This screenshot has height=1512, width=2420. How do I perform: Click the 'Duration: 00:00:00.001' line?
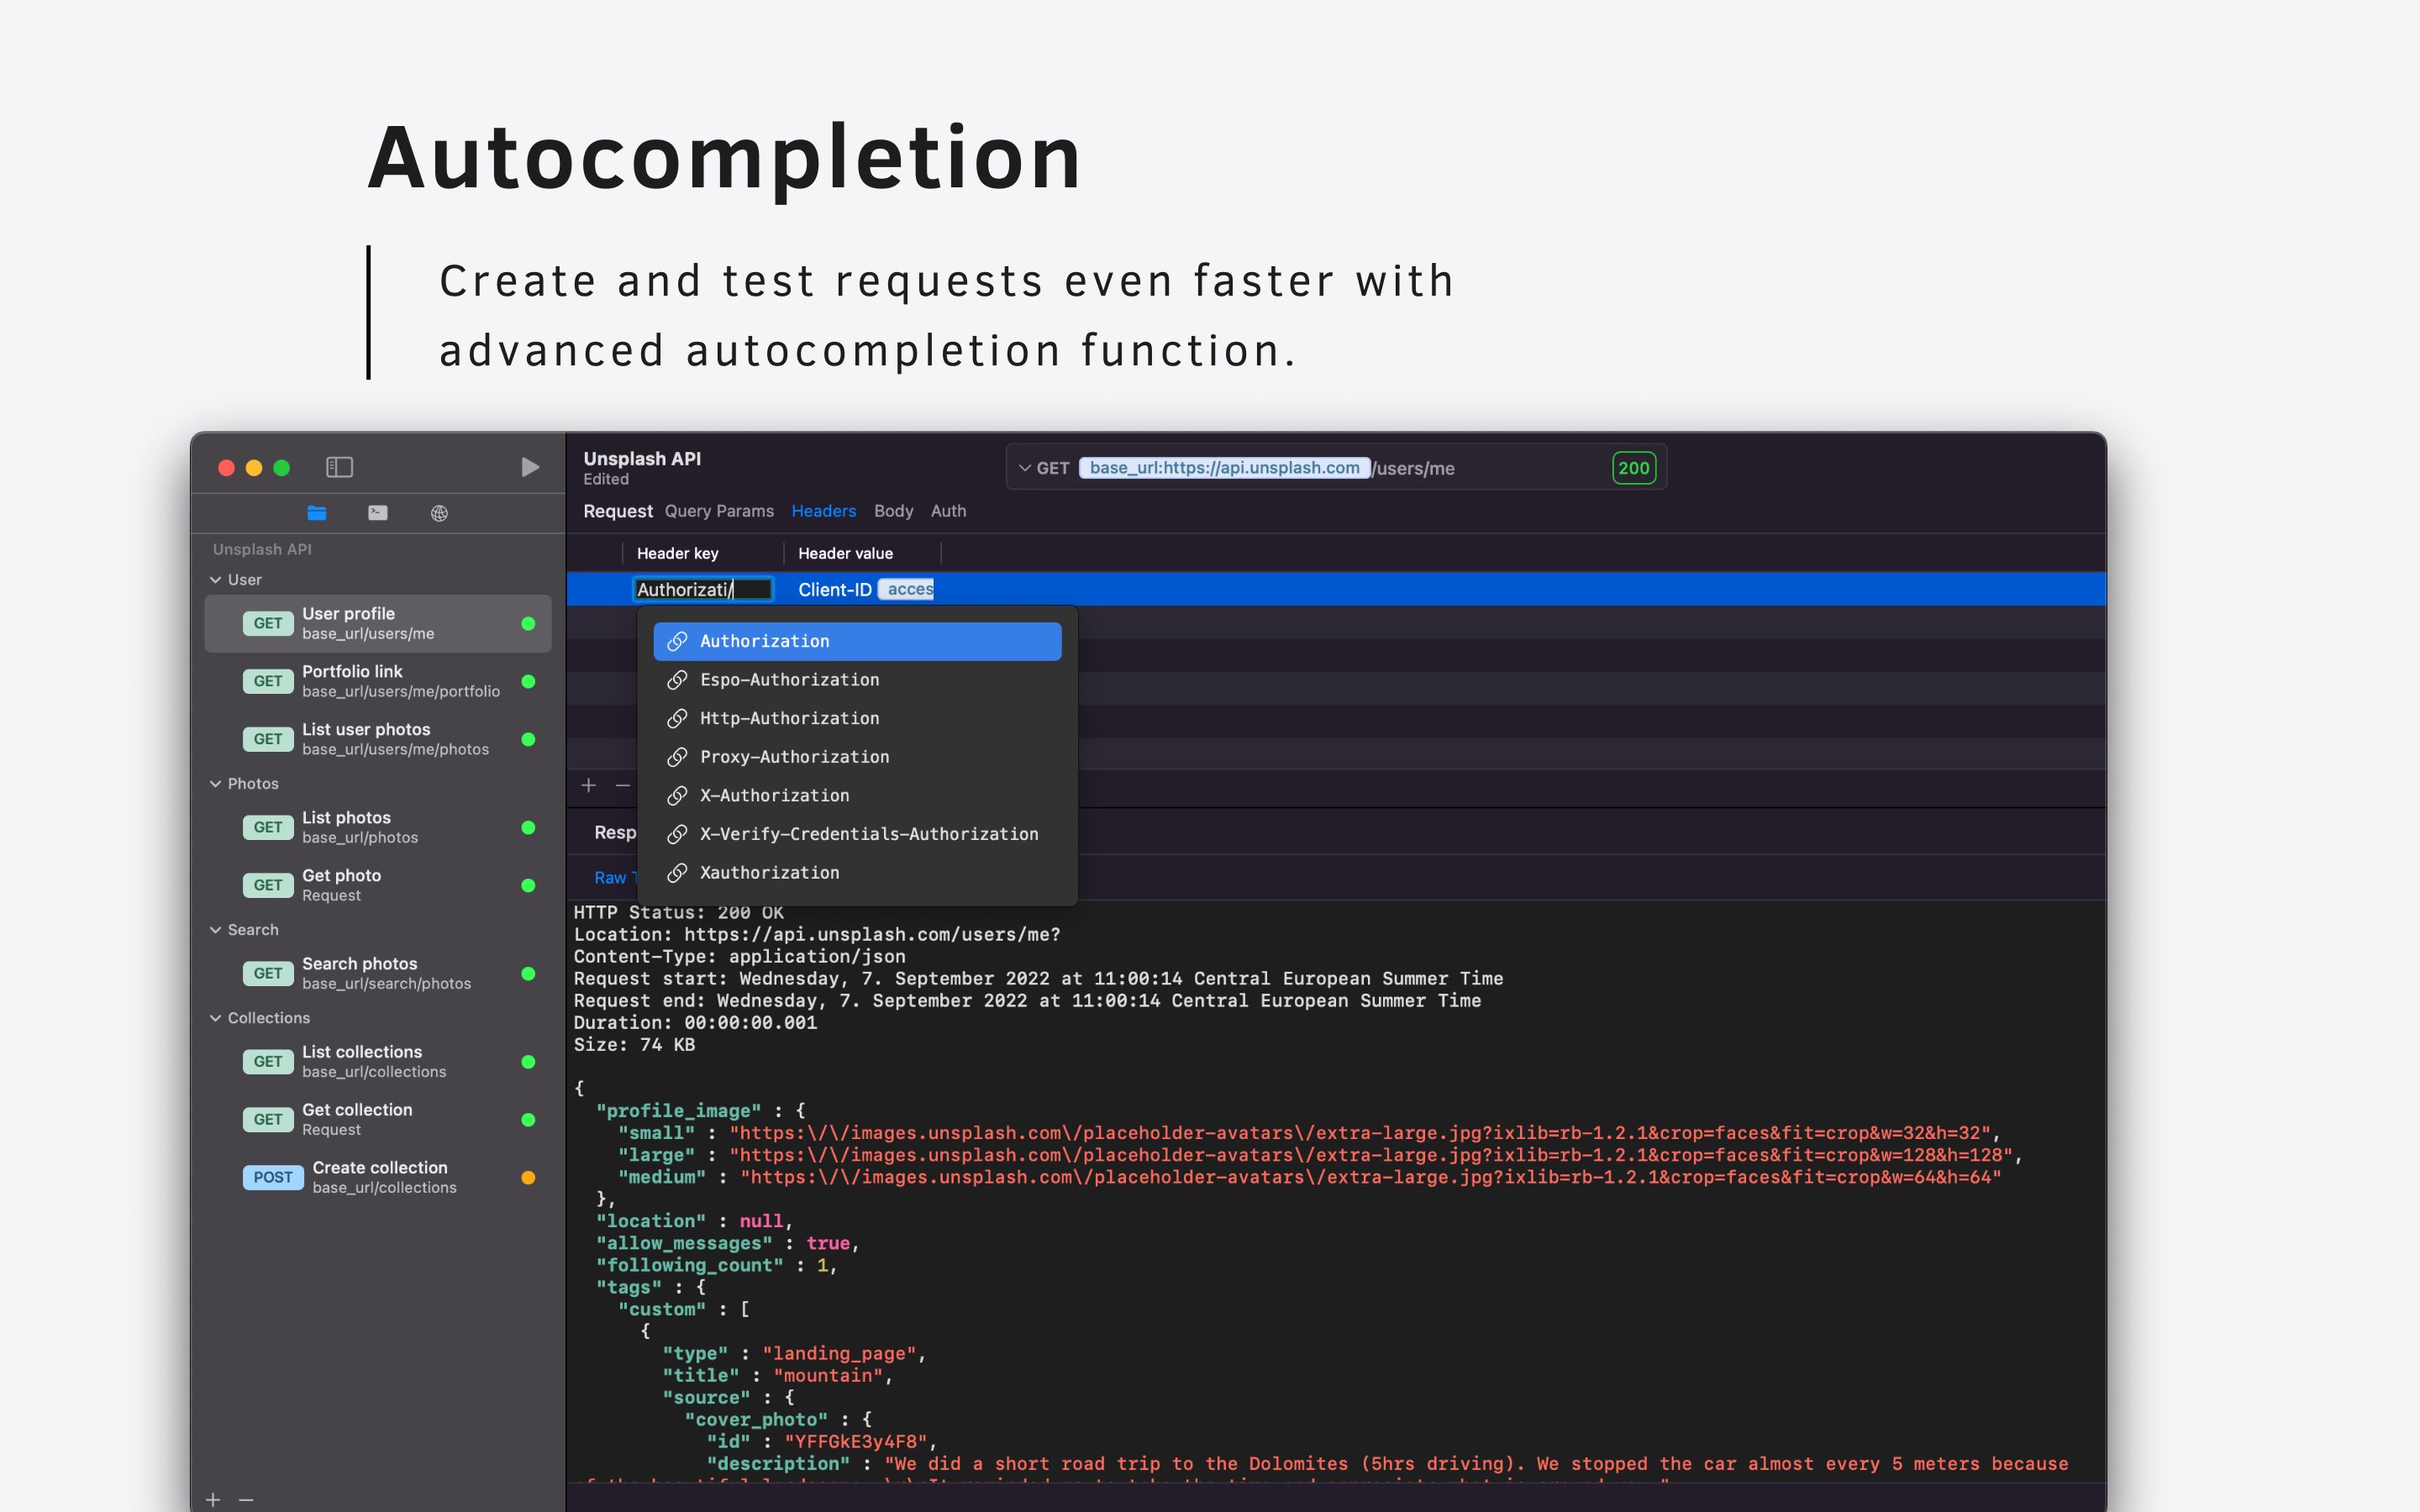pyautogui.click(x=695, y=1023)
